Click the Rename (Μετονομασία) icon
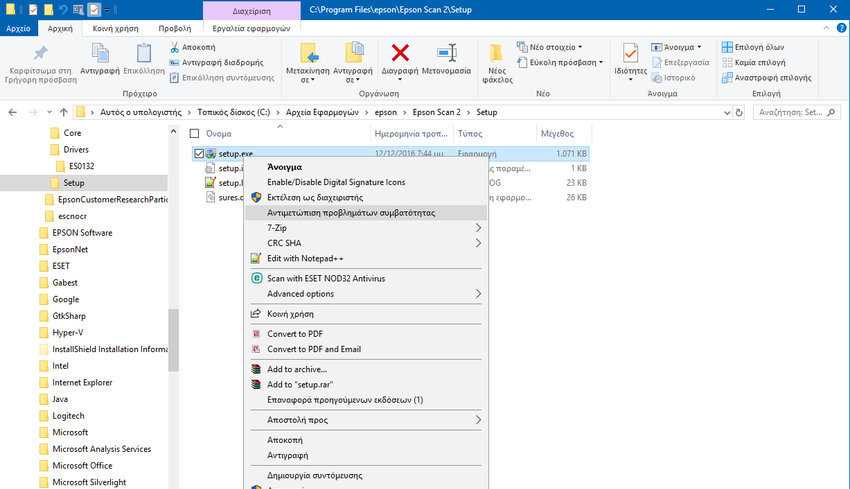The height and width of the screenshot is (489, 850). (x=446, y=53)
